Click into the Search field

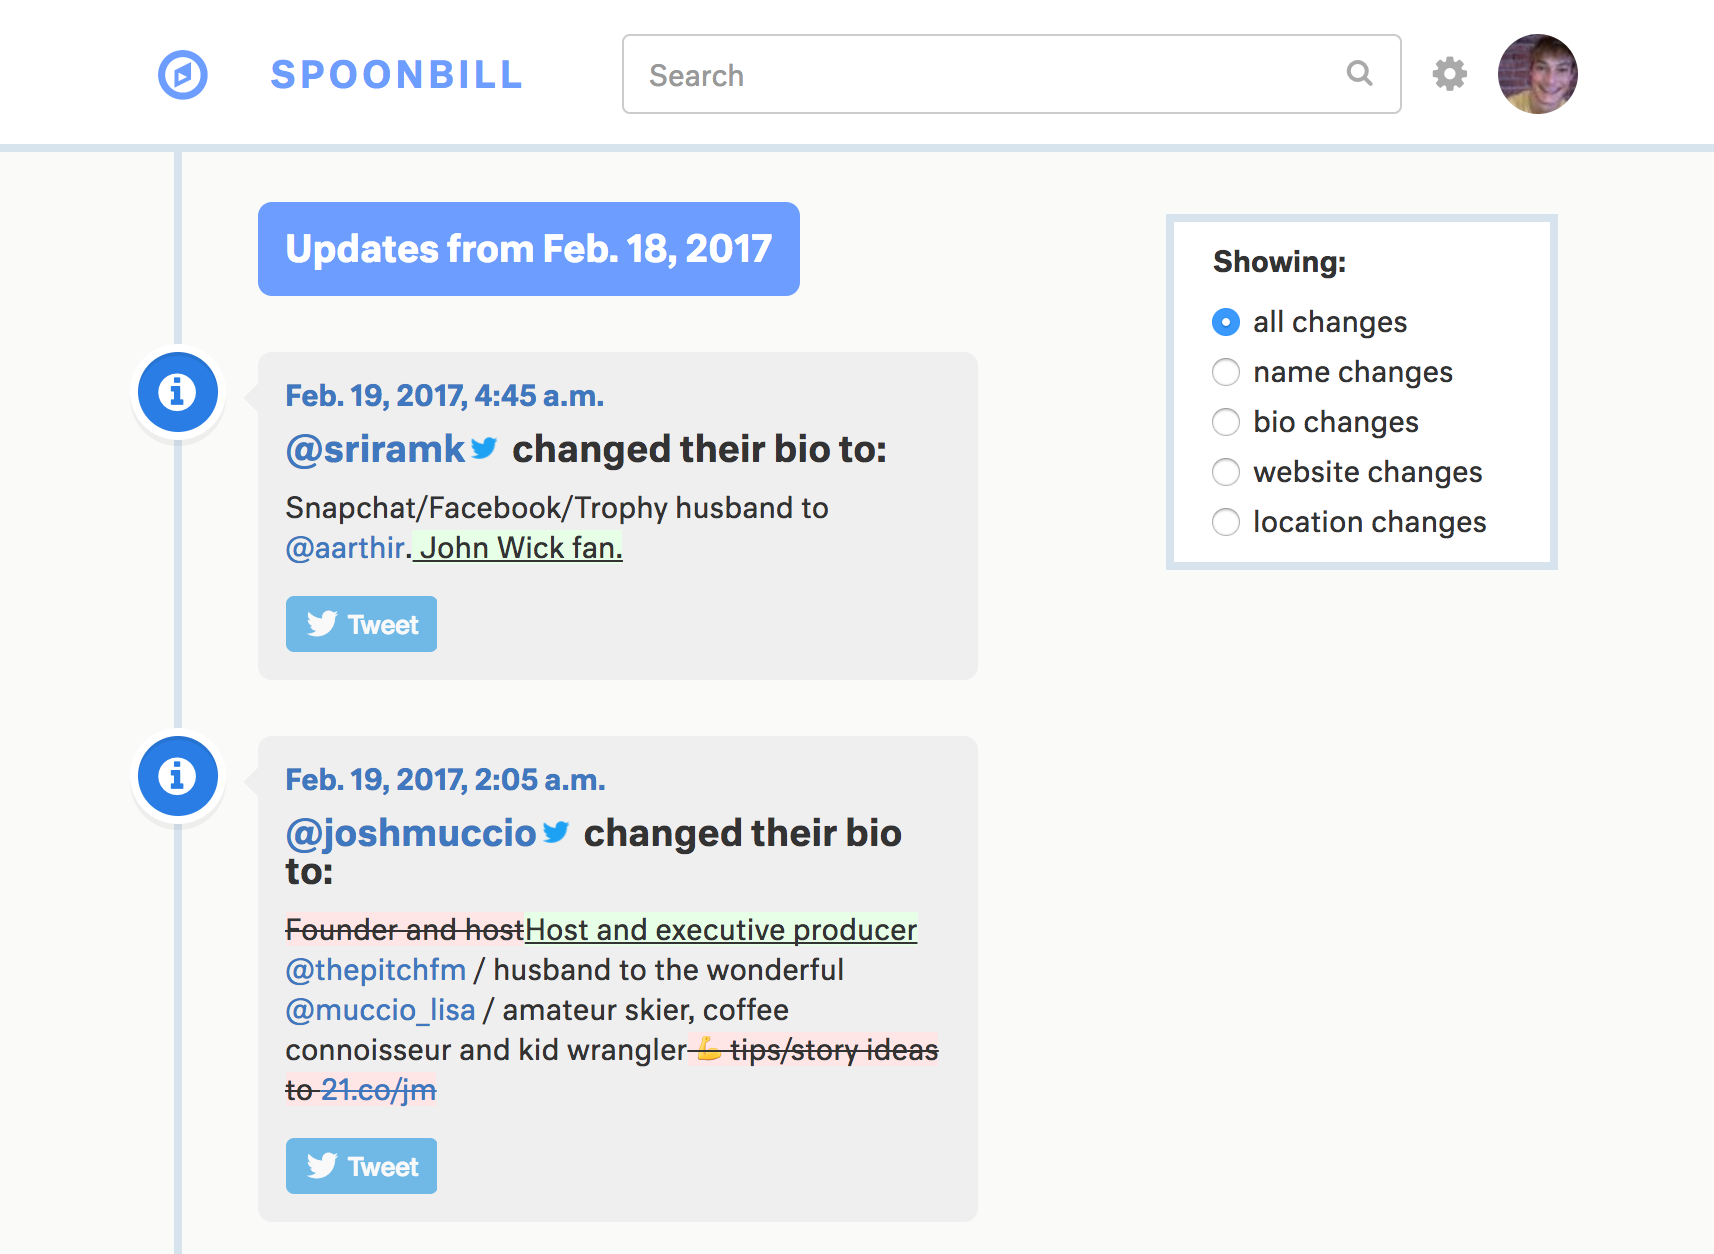click(1011, 74)
